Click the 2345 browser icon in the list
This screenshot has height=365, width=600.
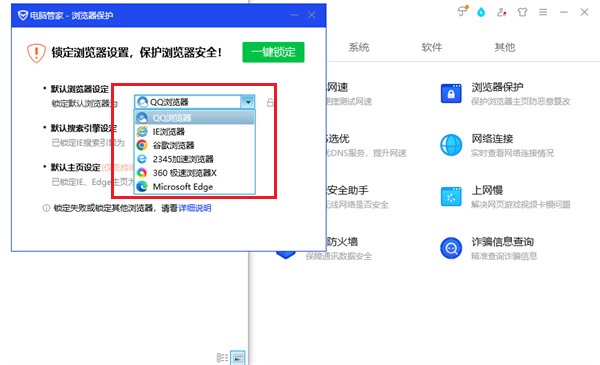(x=142, y=159)
